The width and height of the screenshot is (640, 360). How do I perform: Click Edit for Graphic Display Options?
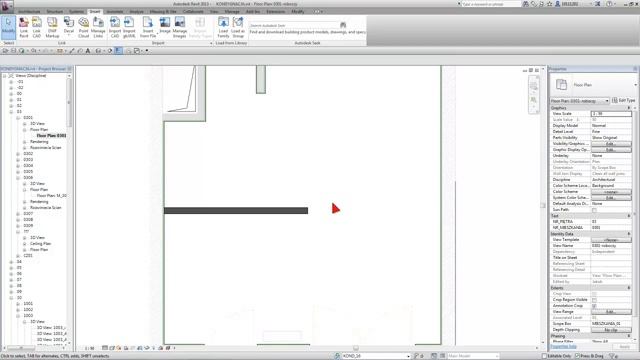pos(611,150)
